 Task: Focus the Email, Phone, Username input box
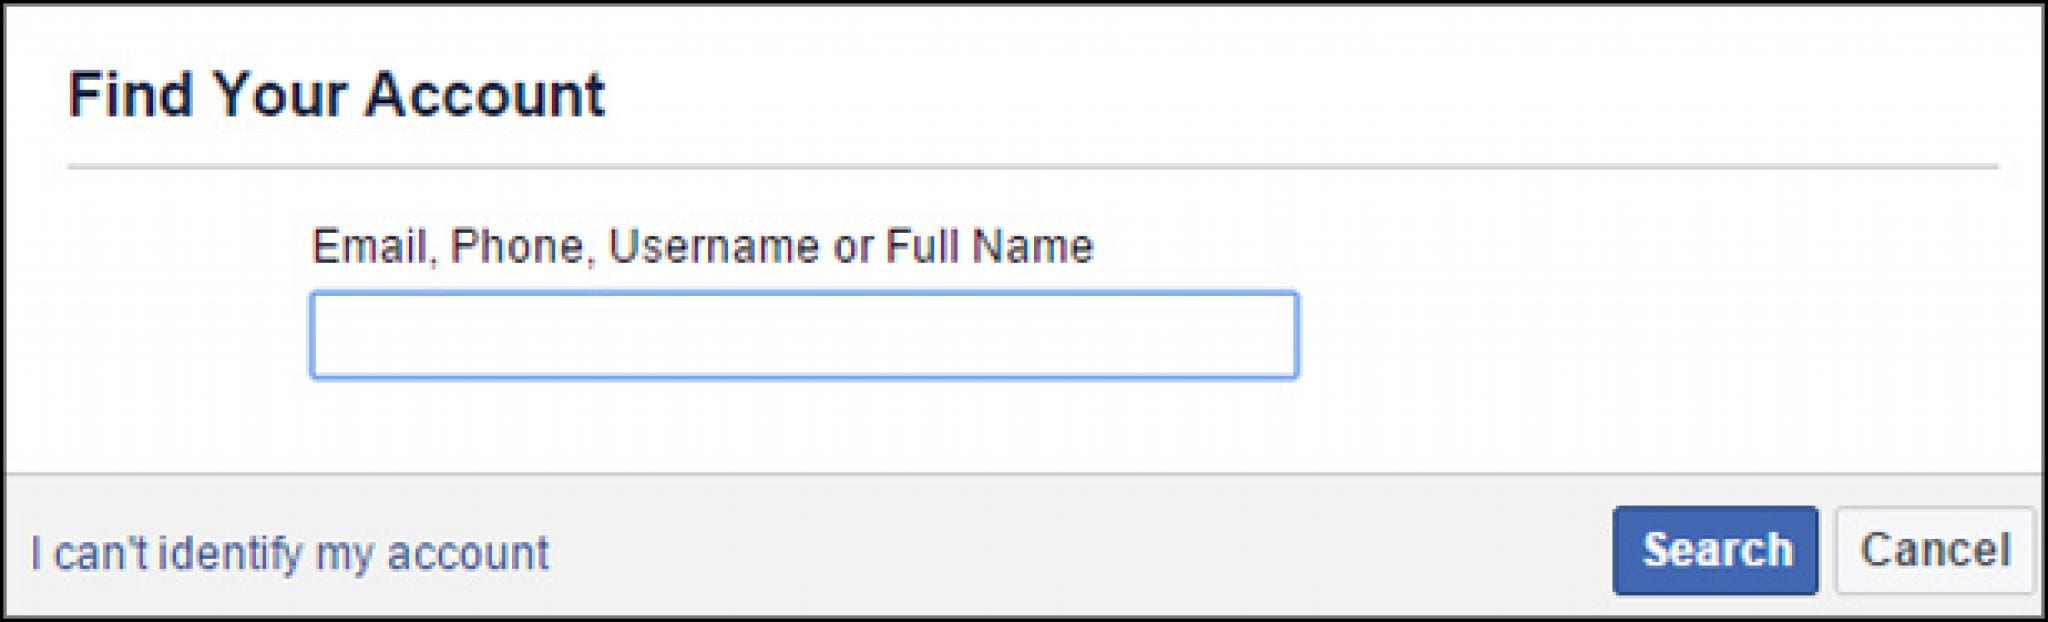click(x=804, y=335)
